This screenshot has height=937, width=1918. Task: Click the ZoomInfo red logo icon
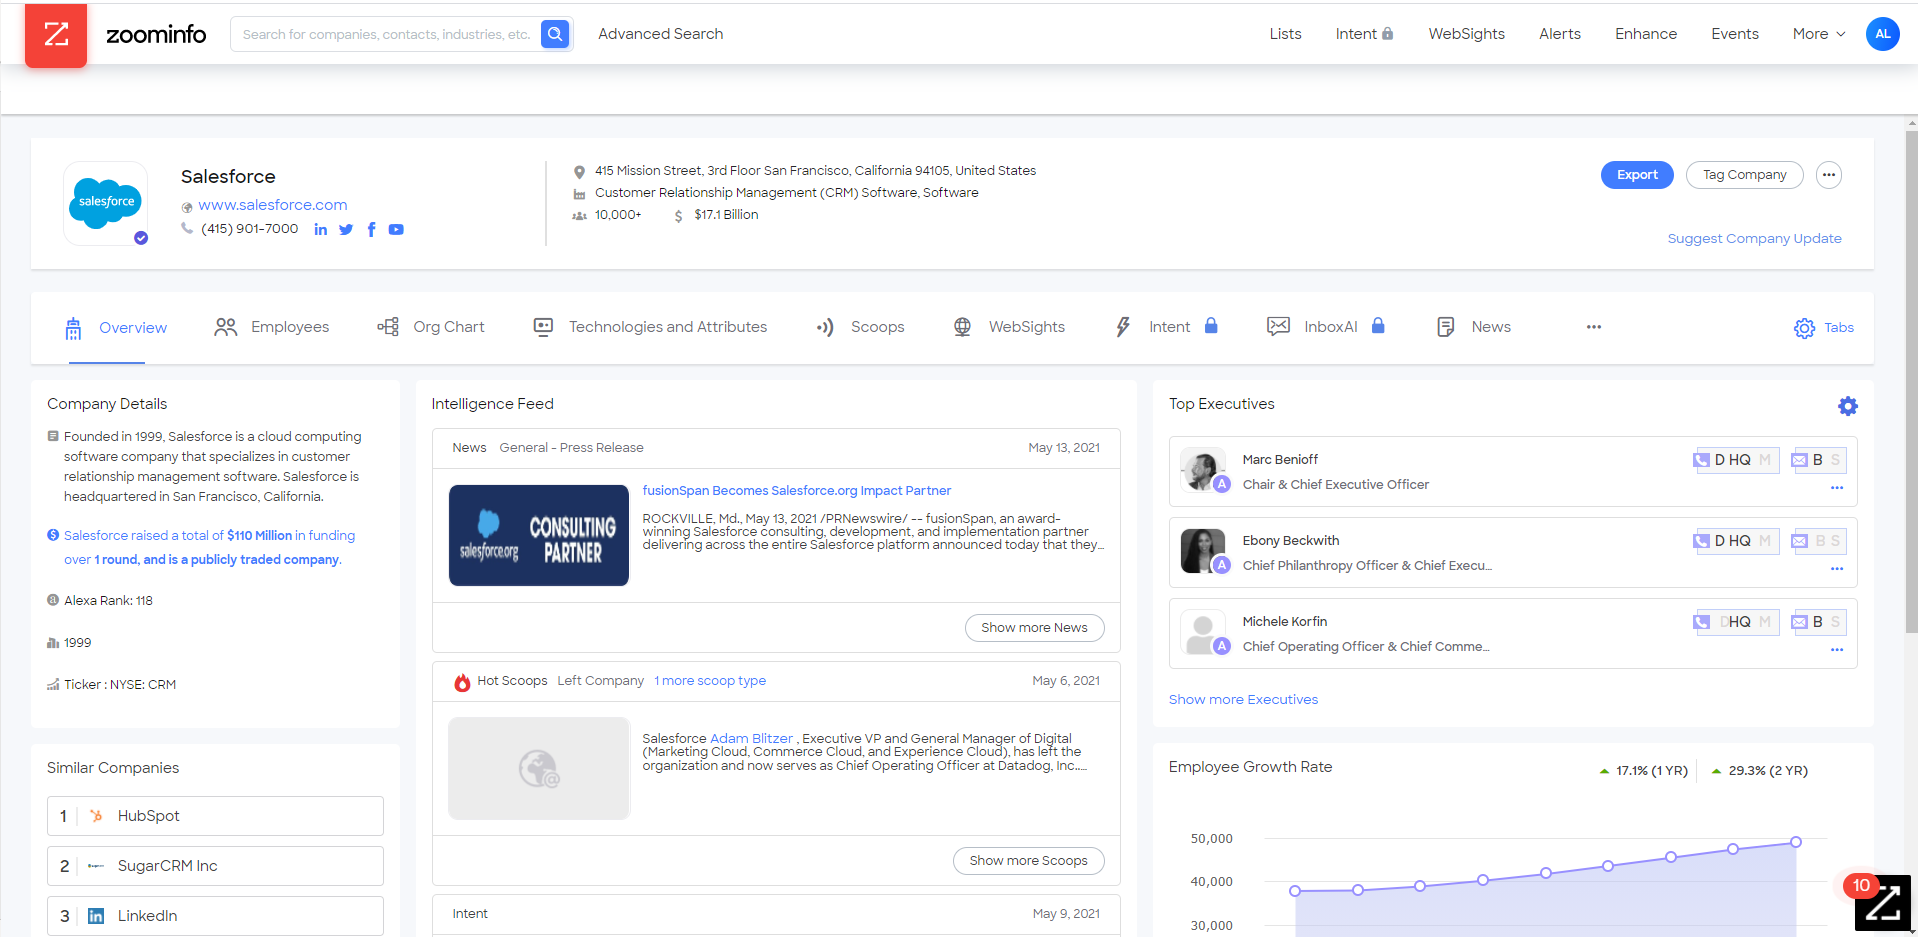pos(56,35)
